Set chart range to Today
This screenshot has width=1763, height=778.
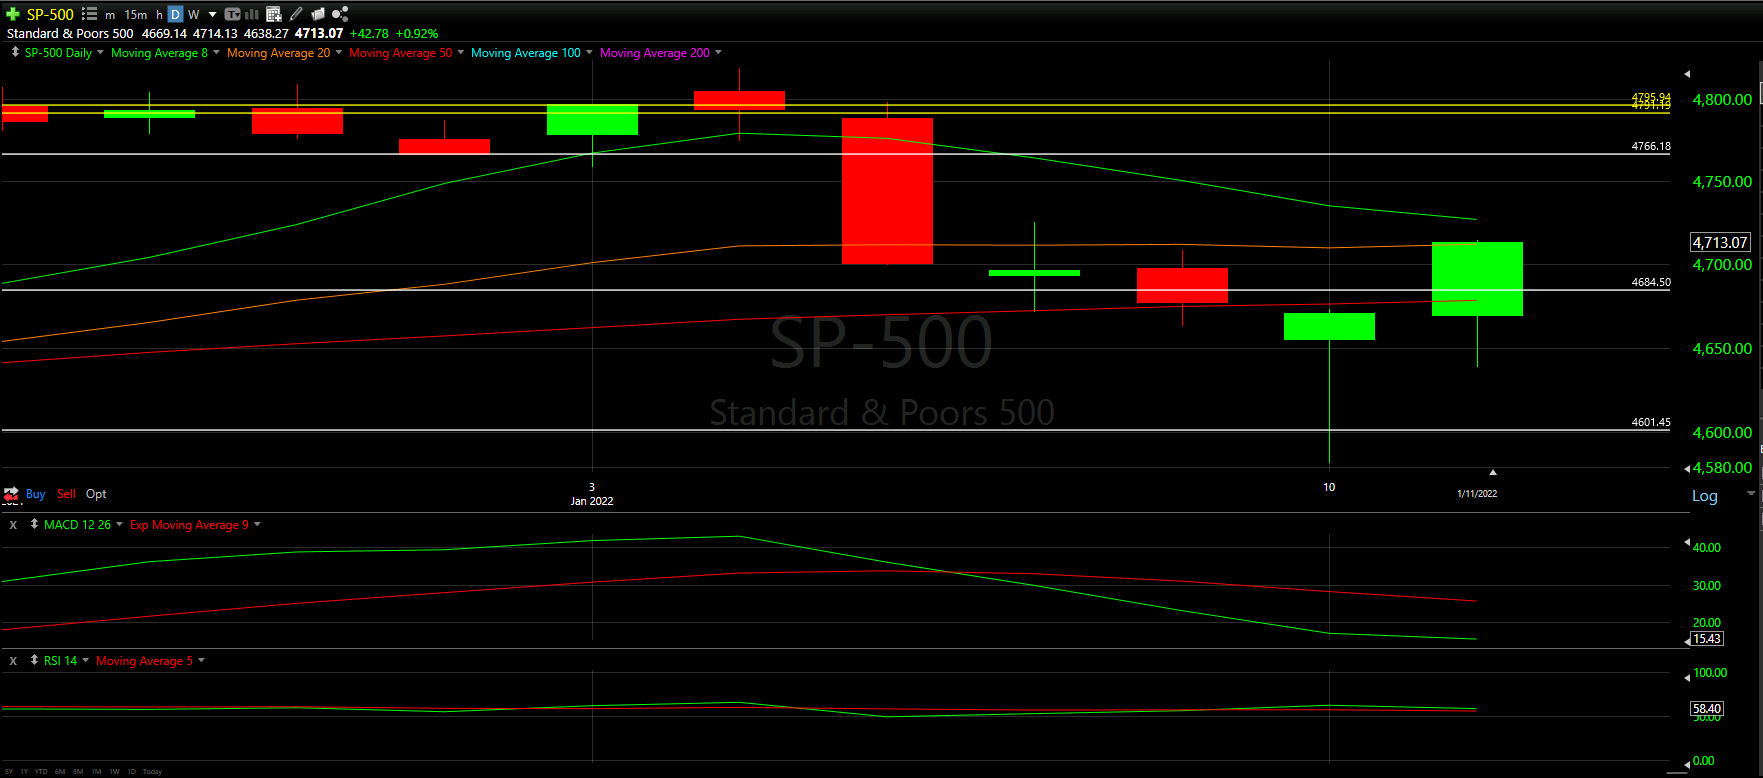pyautogui.click(x=152, y=772)
